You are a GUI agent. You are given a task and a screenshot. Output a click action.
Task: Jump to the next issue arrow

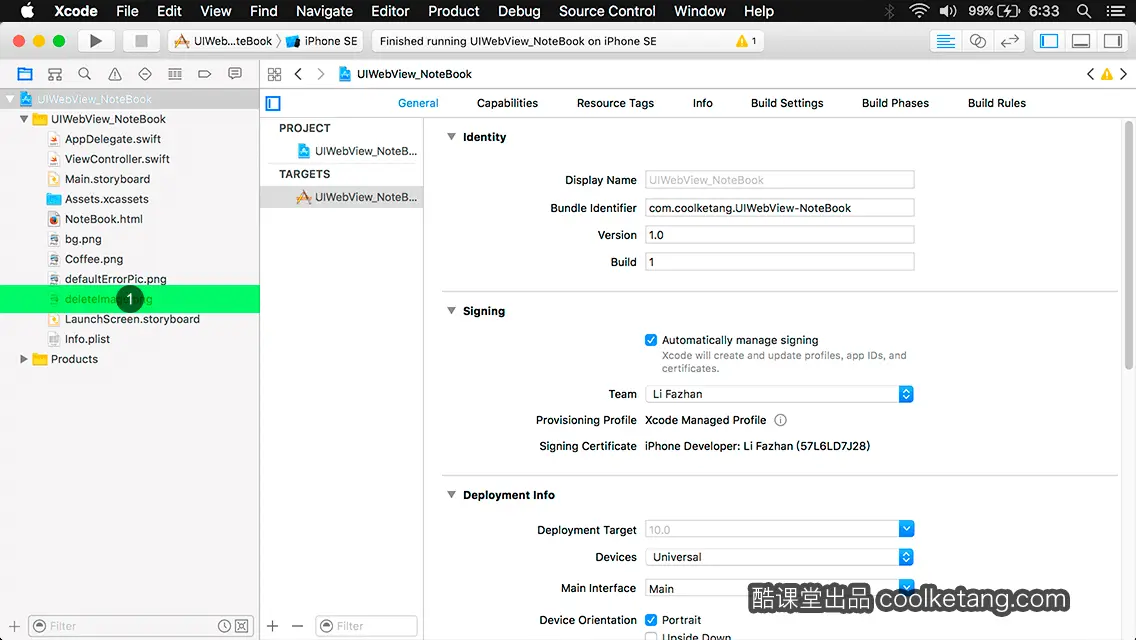point(1124,74)
